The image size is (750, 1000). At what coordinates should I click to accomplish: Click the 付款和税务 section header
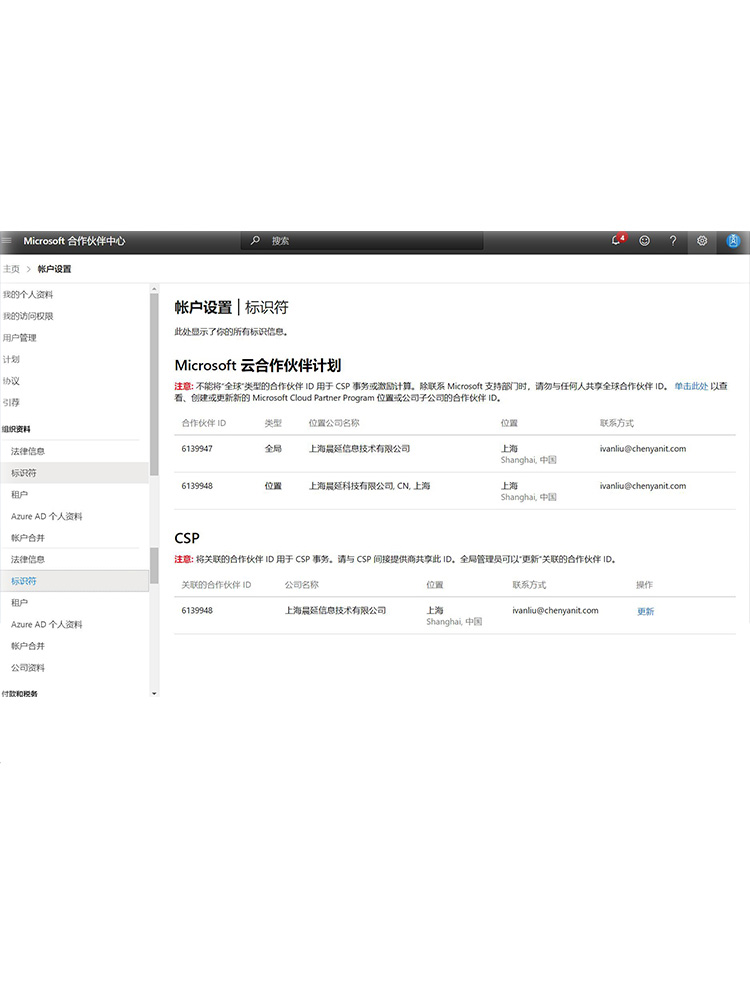point(19,693)
